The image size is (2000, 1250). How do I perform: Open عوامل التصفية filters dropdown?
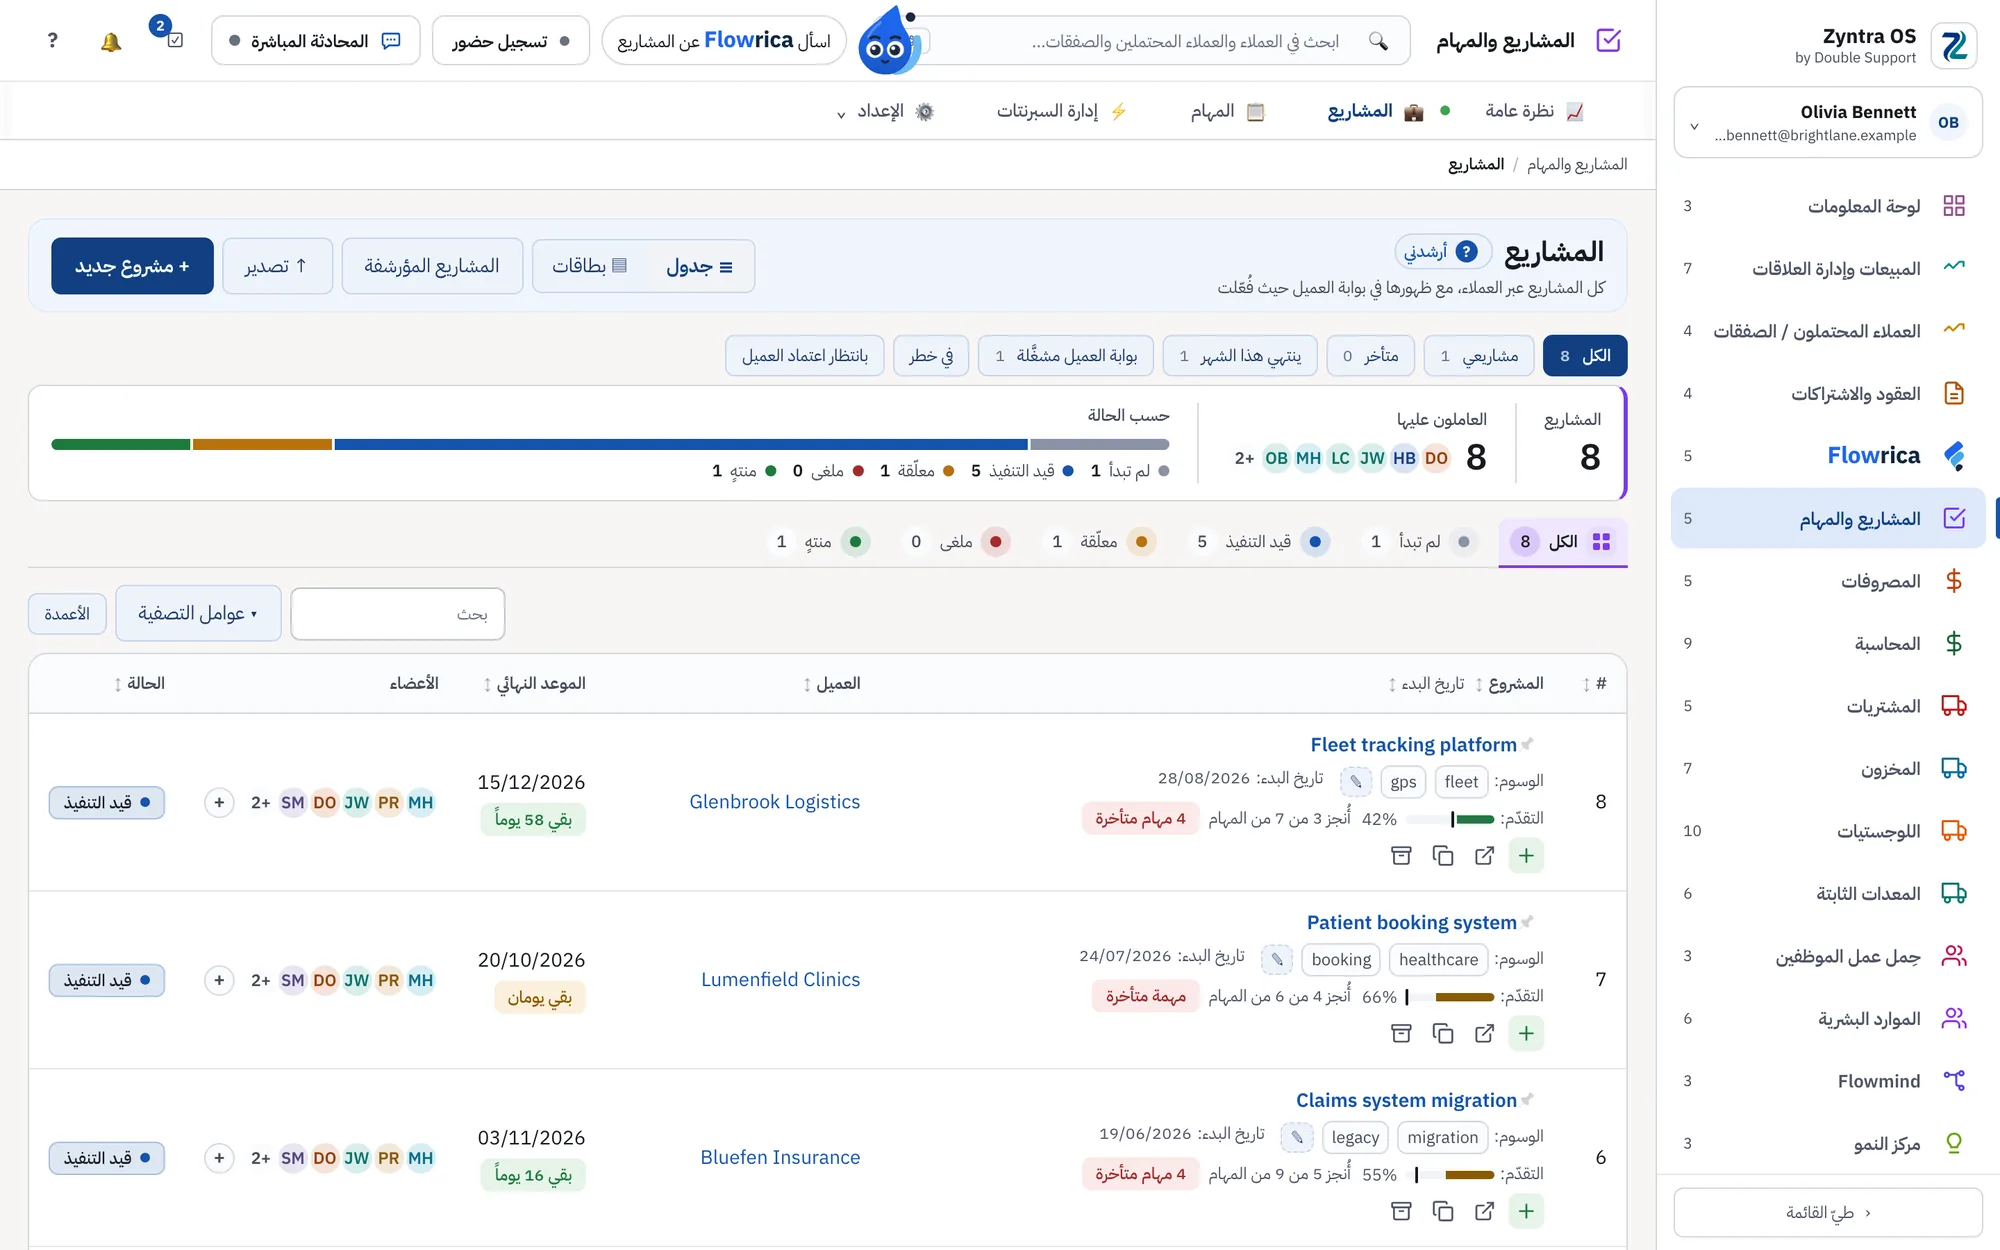click(198, 613)
